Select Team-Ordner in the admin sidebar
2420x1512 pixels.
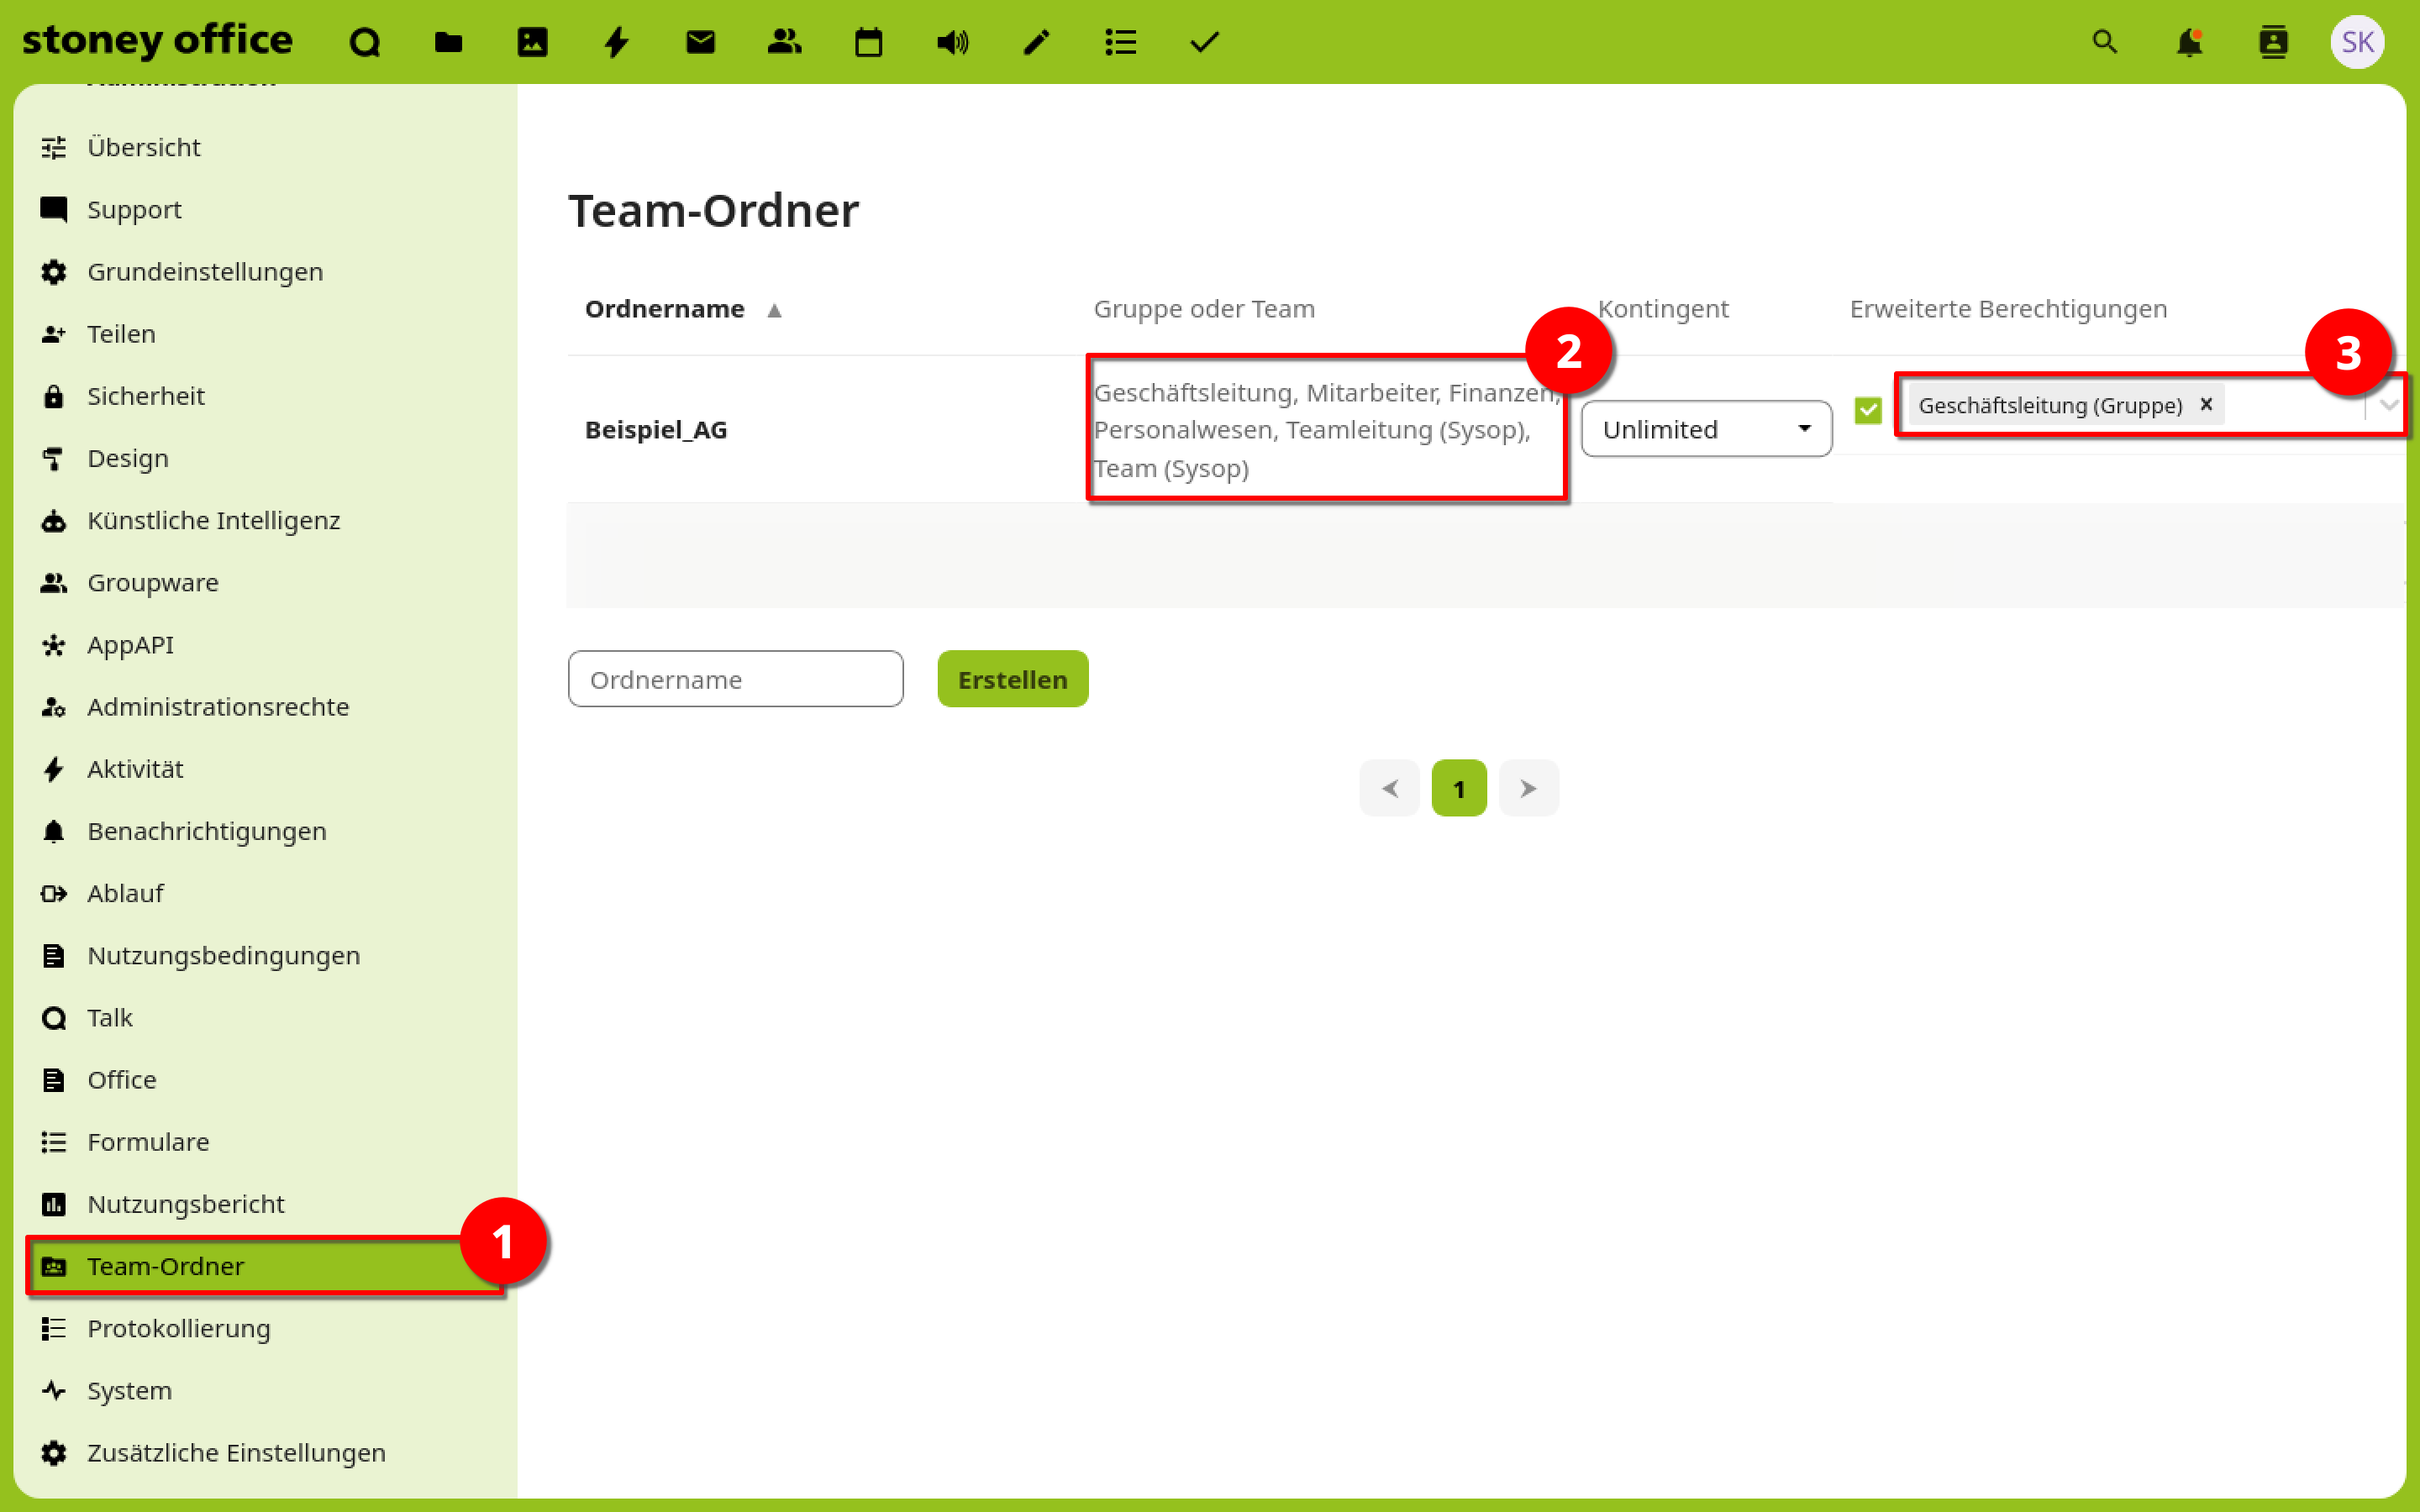166,1266
